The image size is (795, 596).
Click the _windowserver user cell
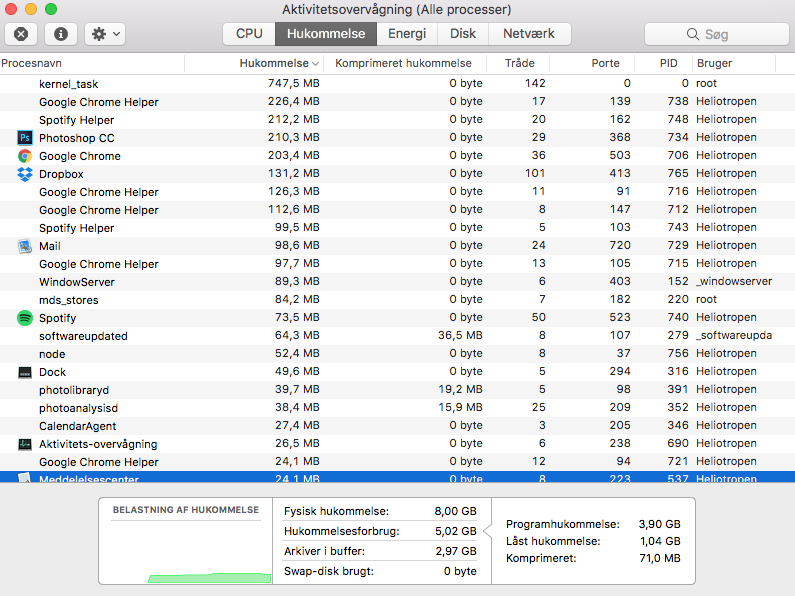[x=734, y=281]
